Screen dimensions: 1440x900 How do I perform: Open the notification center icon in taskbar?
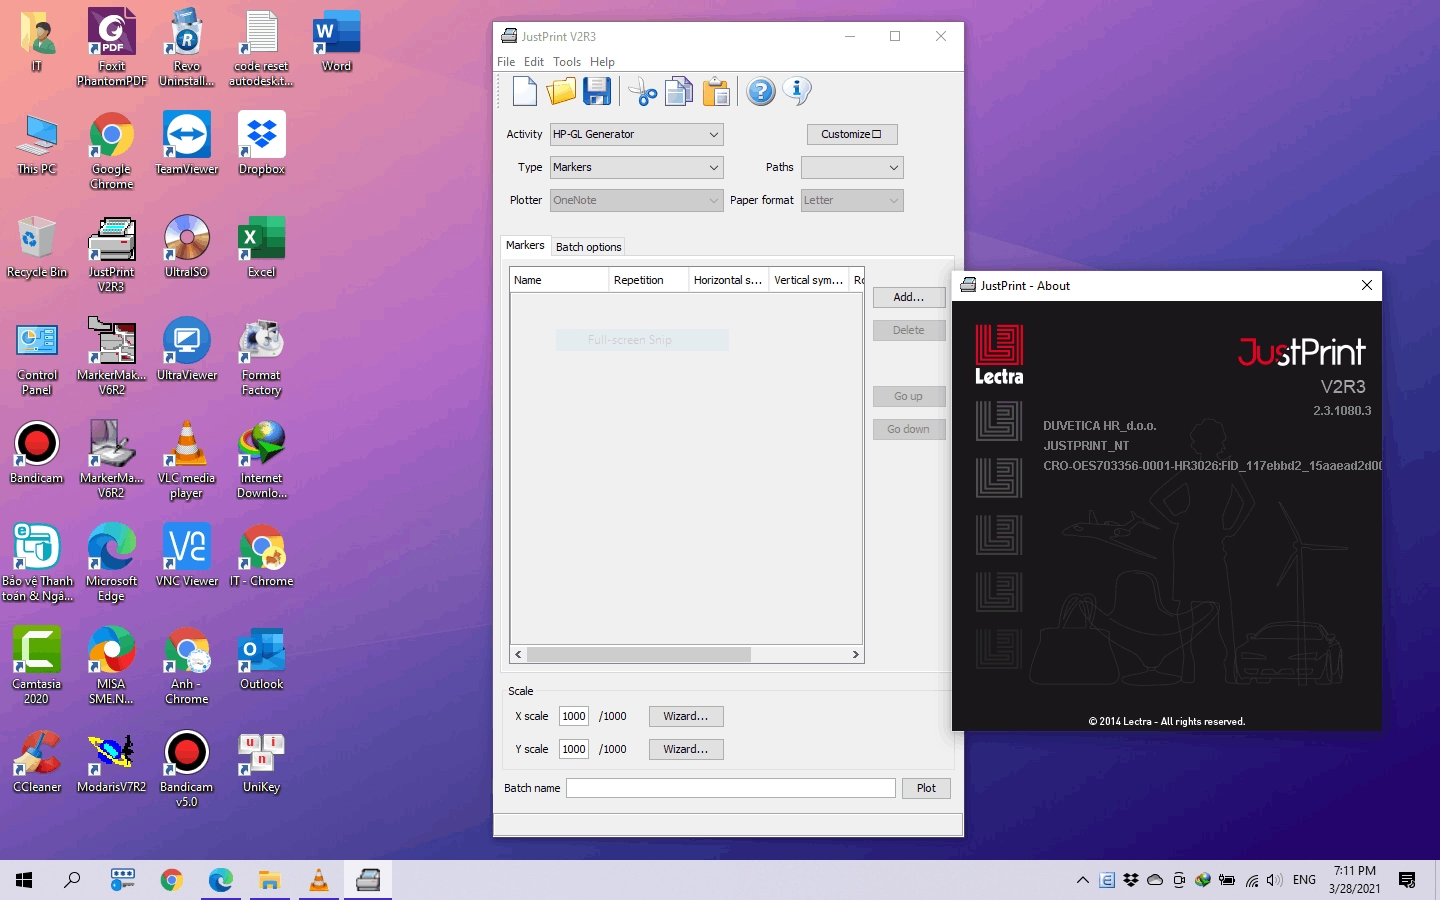tap(1407, 880)
